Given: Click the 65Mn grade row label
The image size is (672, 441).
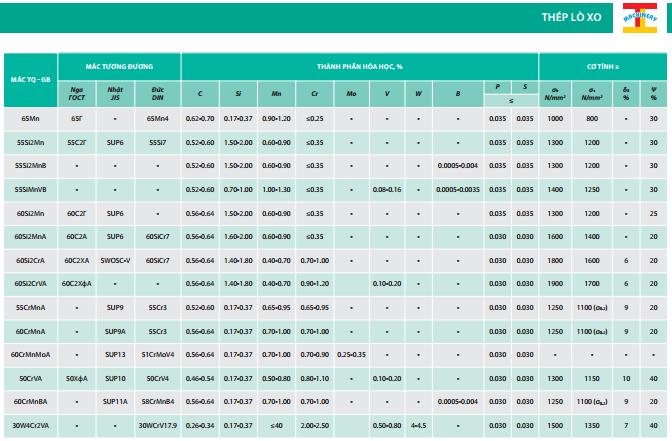Looking at the screenshot, I should (30, 119).
